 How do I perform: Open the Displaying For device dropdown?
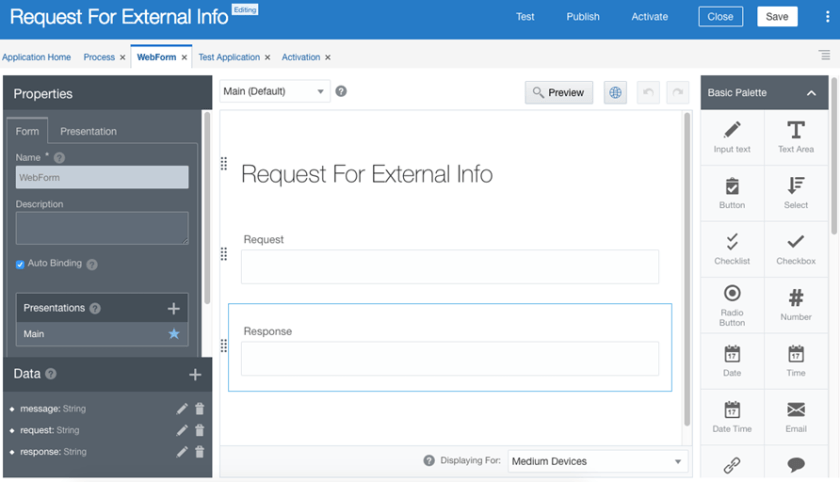tap(597, 461)
